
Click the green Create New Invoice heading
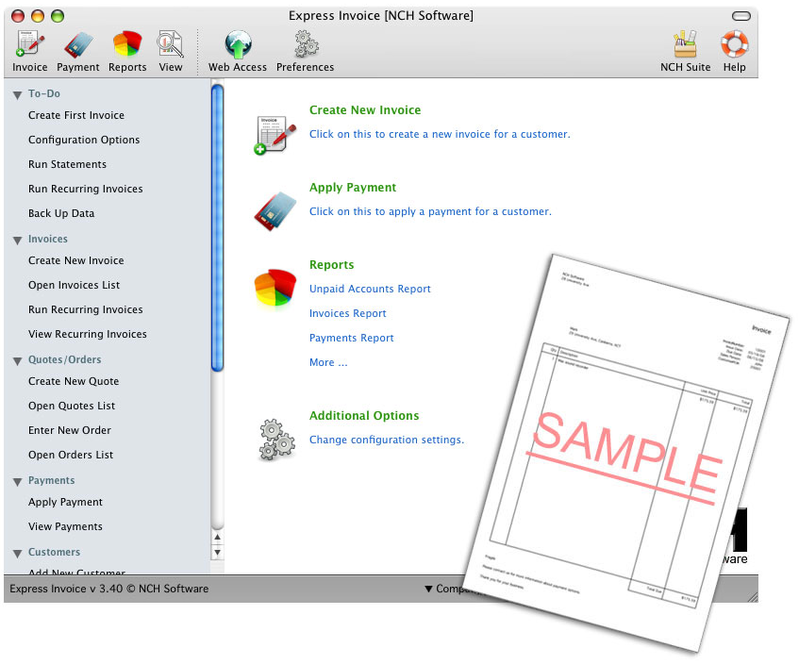pyautogui.click(x=365, y=110)
